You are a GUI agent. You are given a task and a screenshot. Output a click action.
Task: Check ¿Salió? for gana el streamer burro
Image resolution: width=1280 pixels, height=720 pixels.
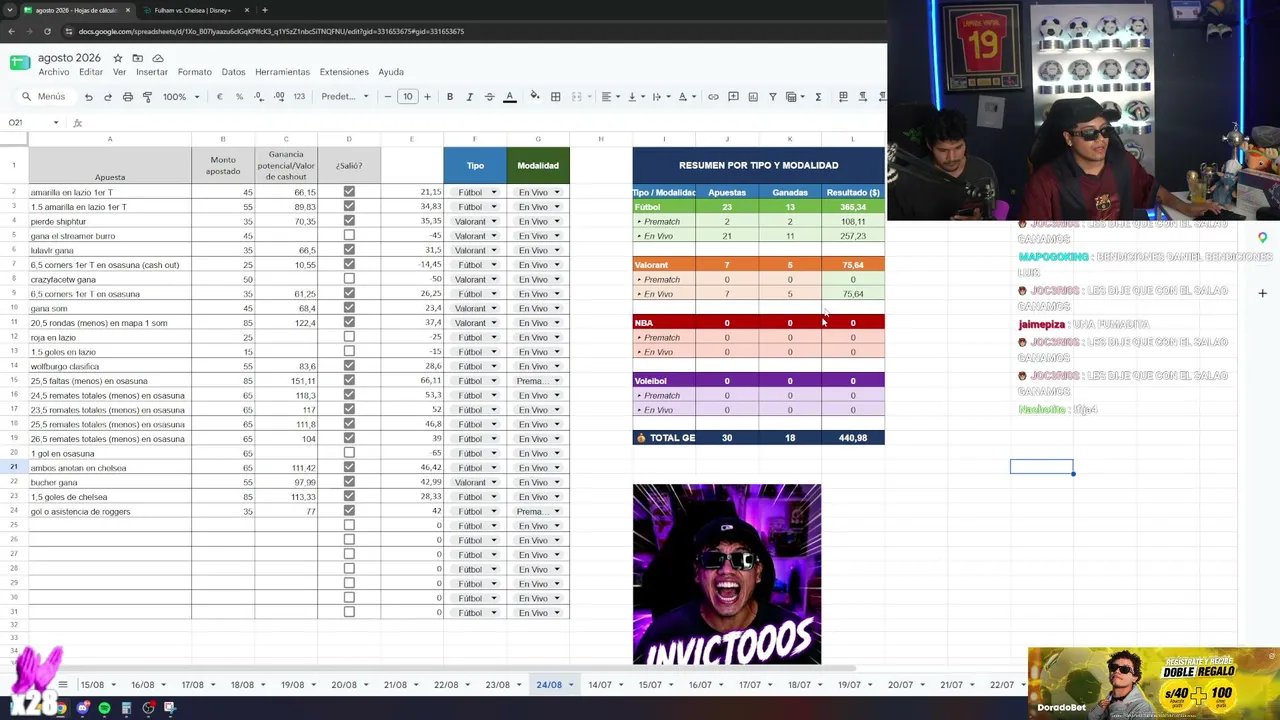click(x=349, y=236)
